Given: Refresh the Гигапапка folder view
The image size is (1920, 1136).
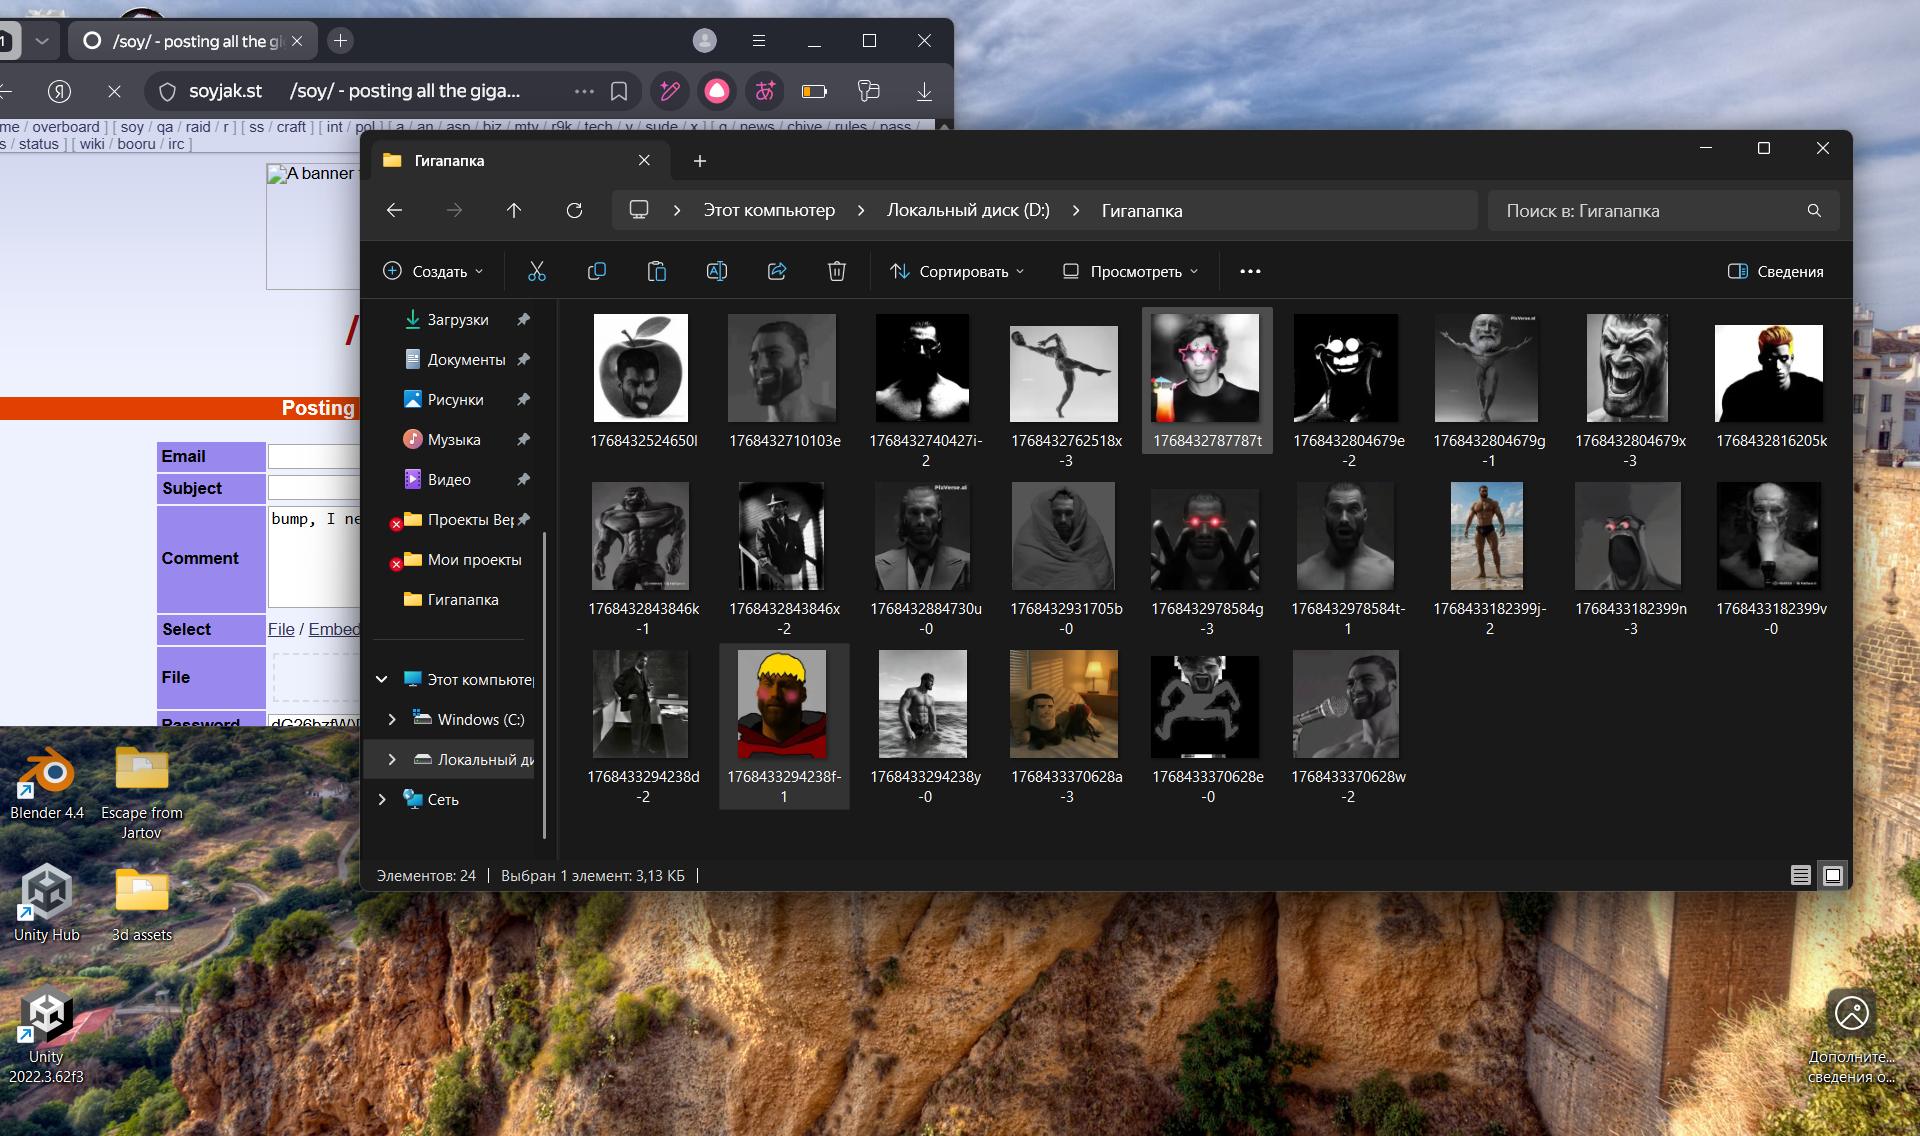Looking at the screenshot, I should coord(574,210).
